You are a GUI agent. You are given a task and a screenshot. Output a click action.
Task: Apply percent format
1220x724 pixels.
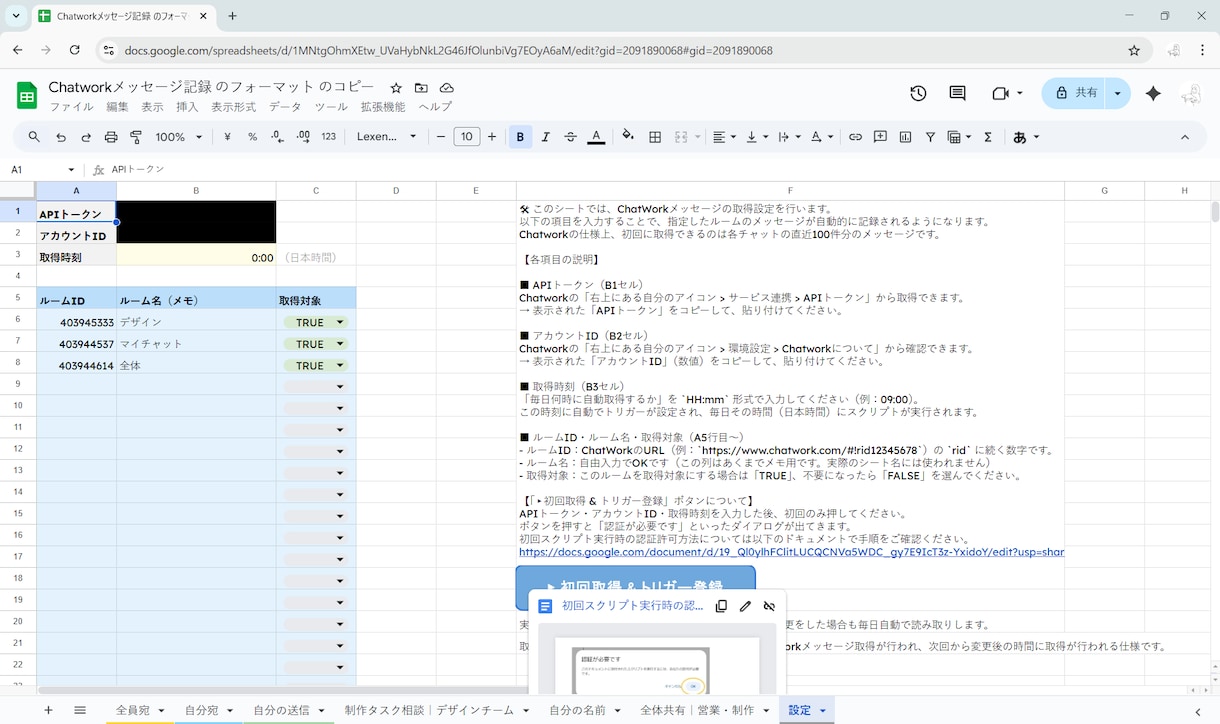pyautogui.click(x=252, y=137)
